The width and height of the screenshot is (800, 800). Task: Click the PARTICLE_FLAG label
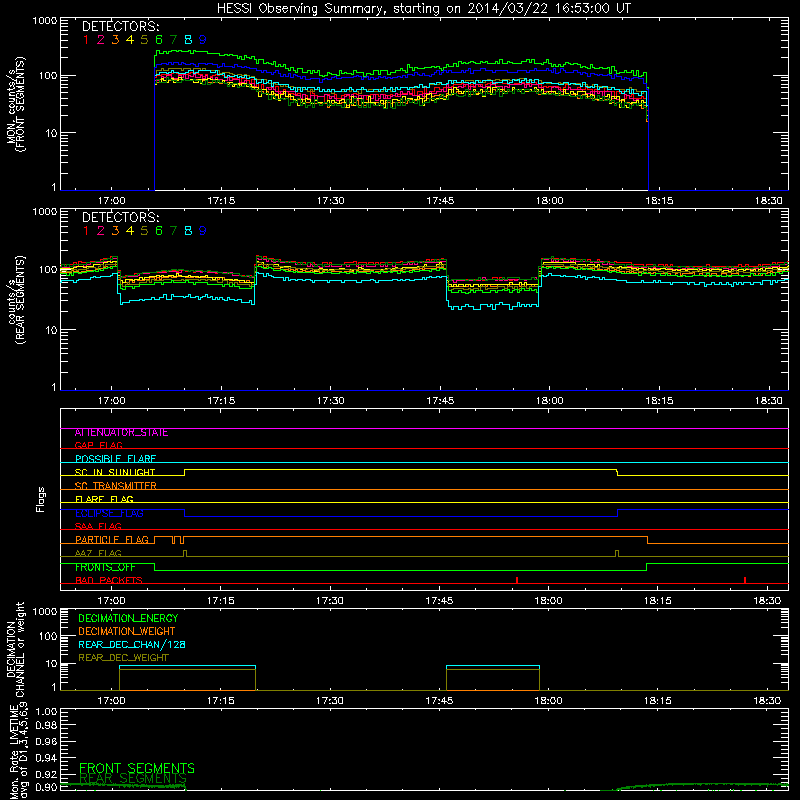112,540
